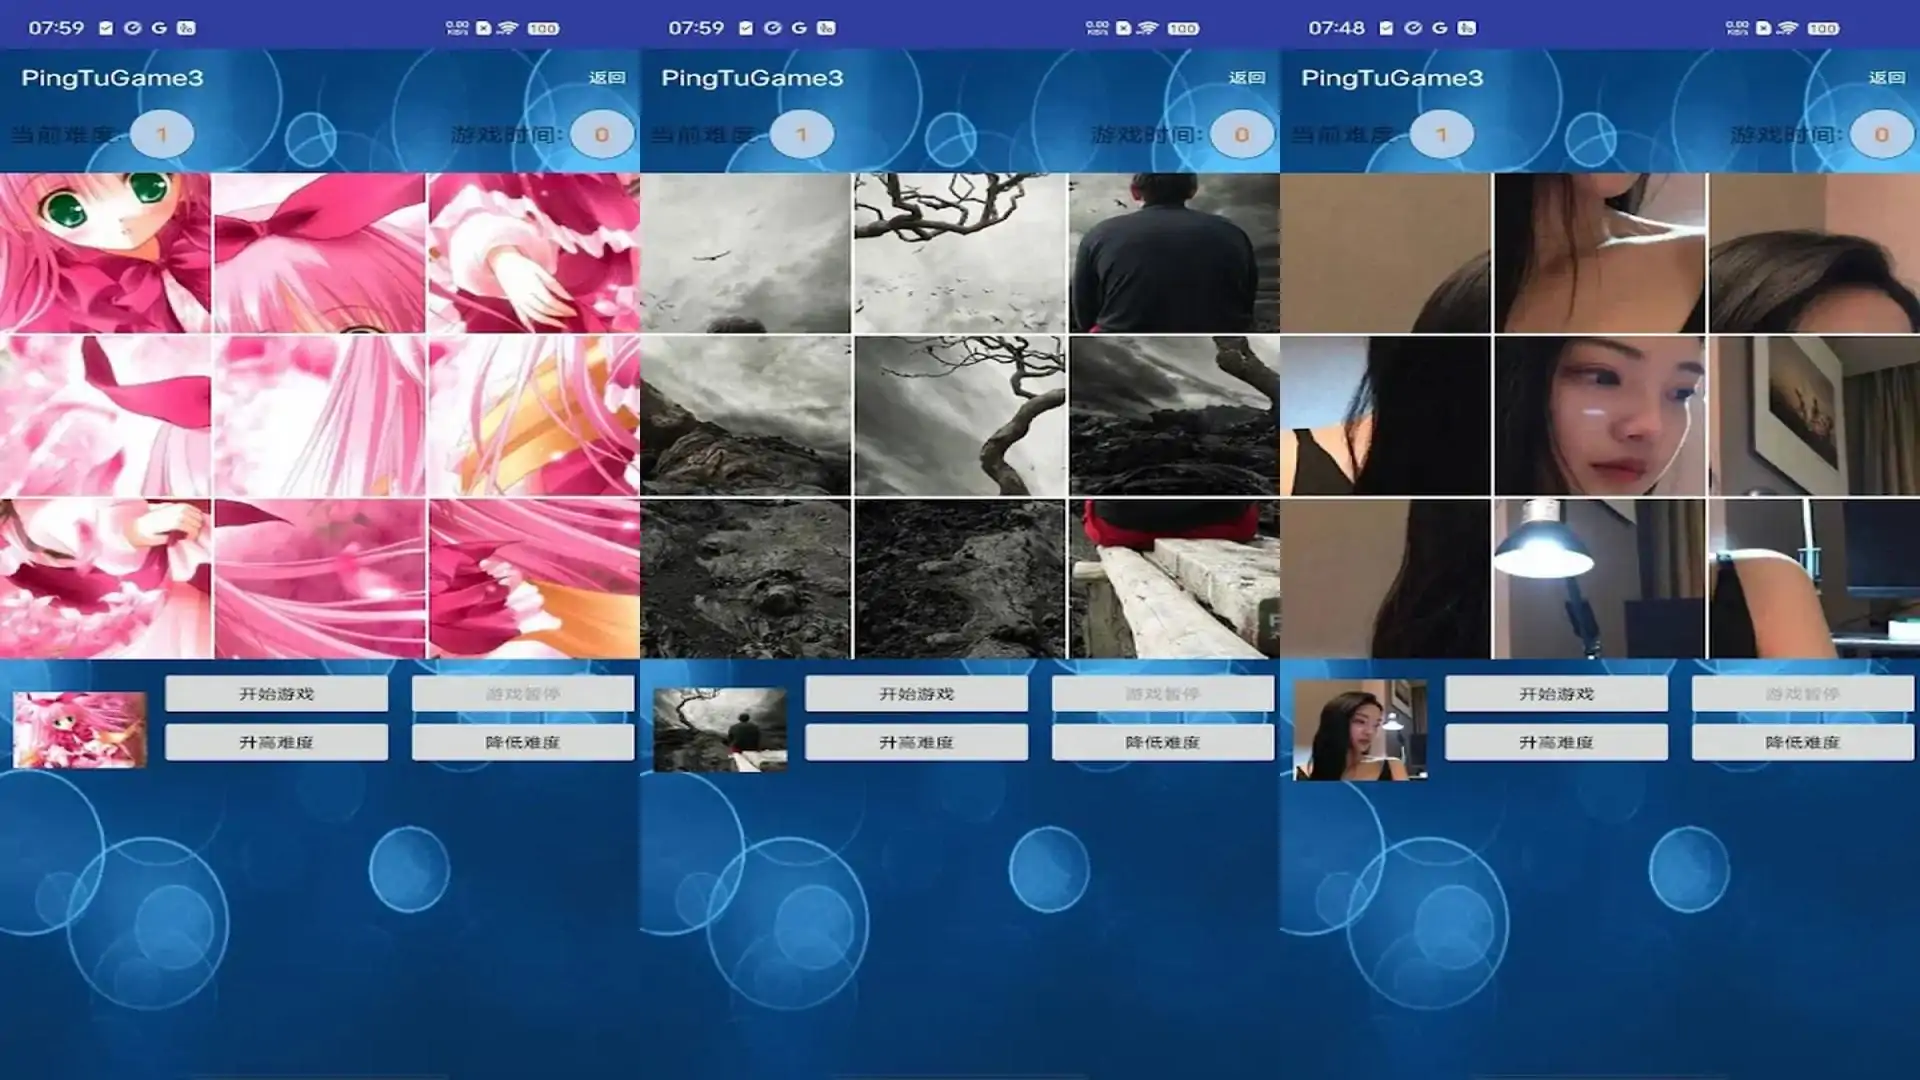Image resolution: width=1920 pixels, height=1080 pixels.
Task: Click greyed 游戏暂停 button on gray tree screen
Action: click(x=1163, y=693)
